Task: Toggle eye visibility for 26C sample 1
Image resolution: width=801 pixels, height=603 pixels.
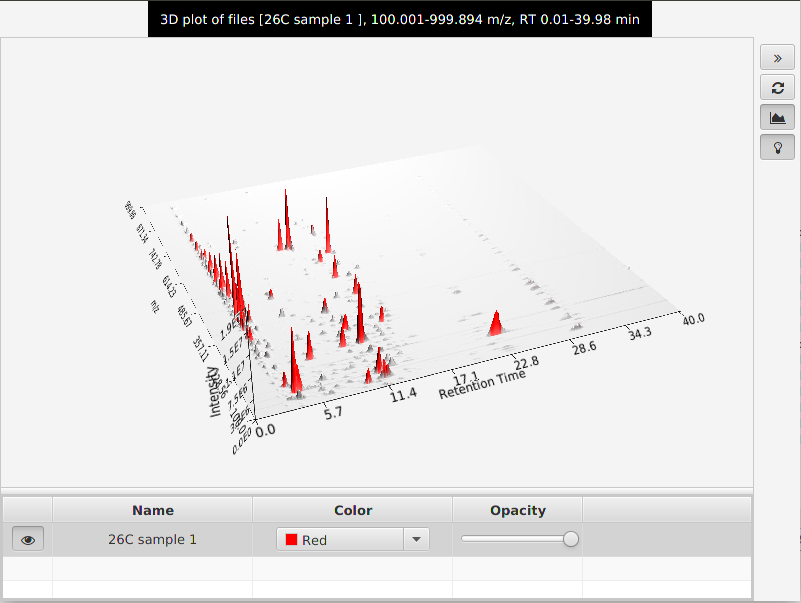Action: [28, 540]
